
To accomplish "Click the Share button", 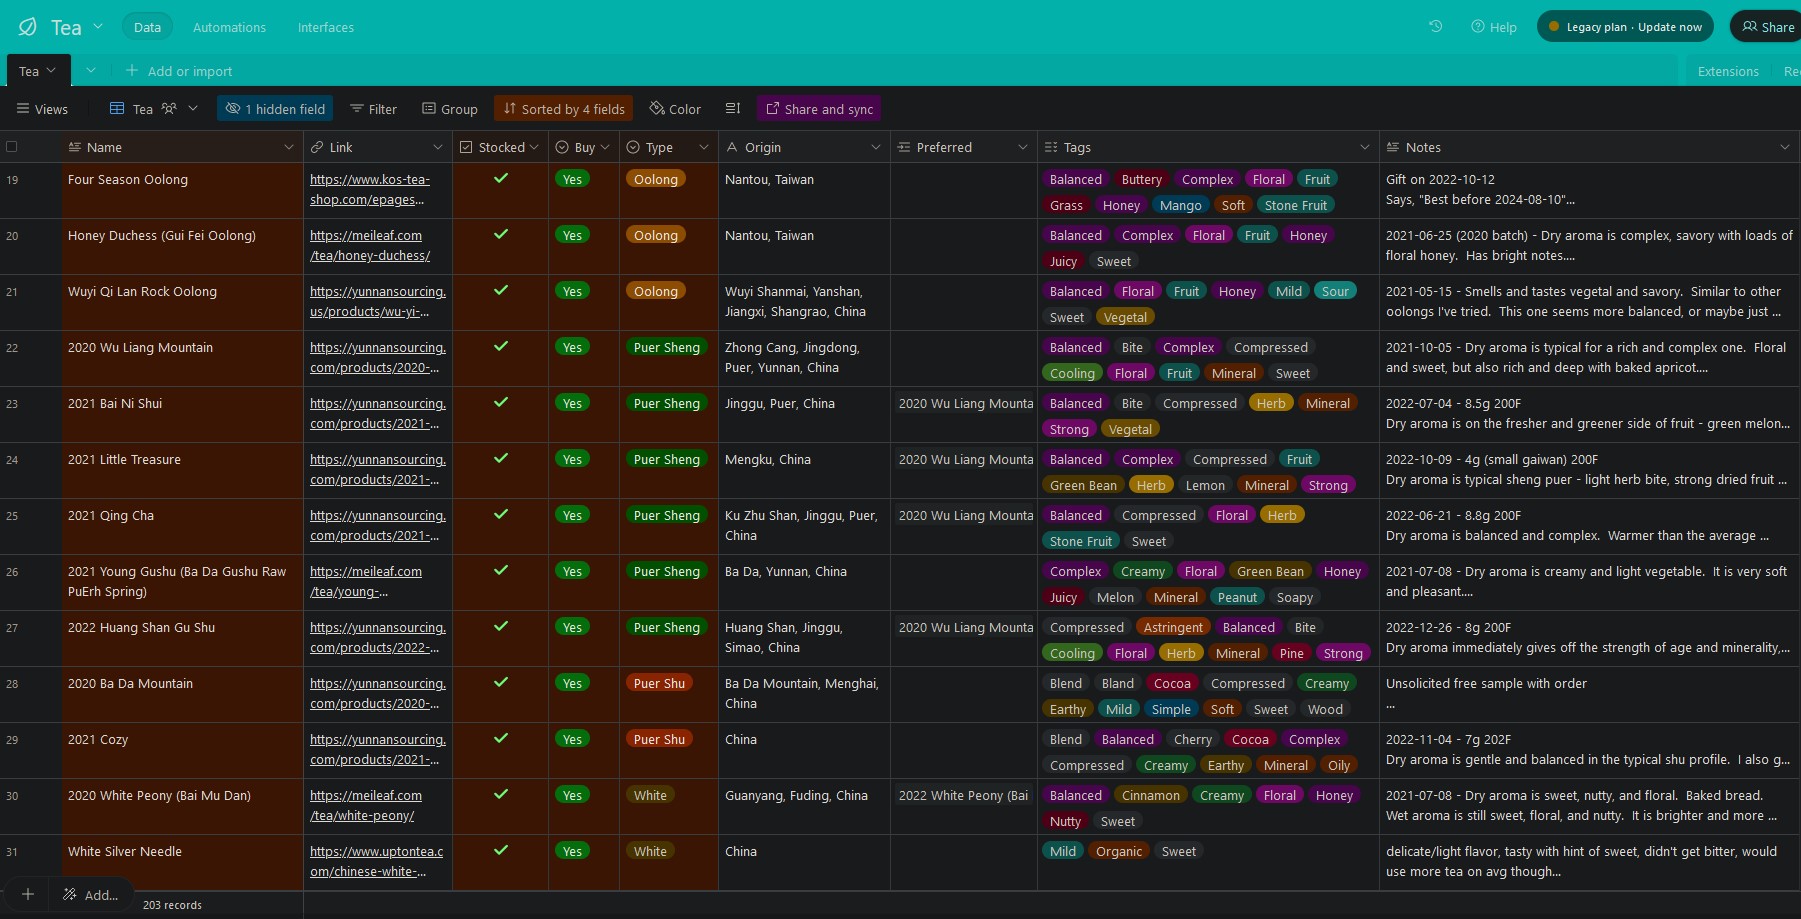I will (1768, 27).
